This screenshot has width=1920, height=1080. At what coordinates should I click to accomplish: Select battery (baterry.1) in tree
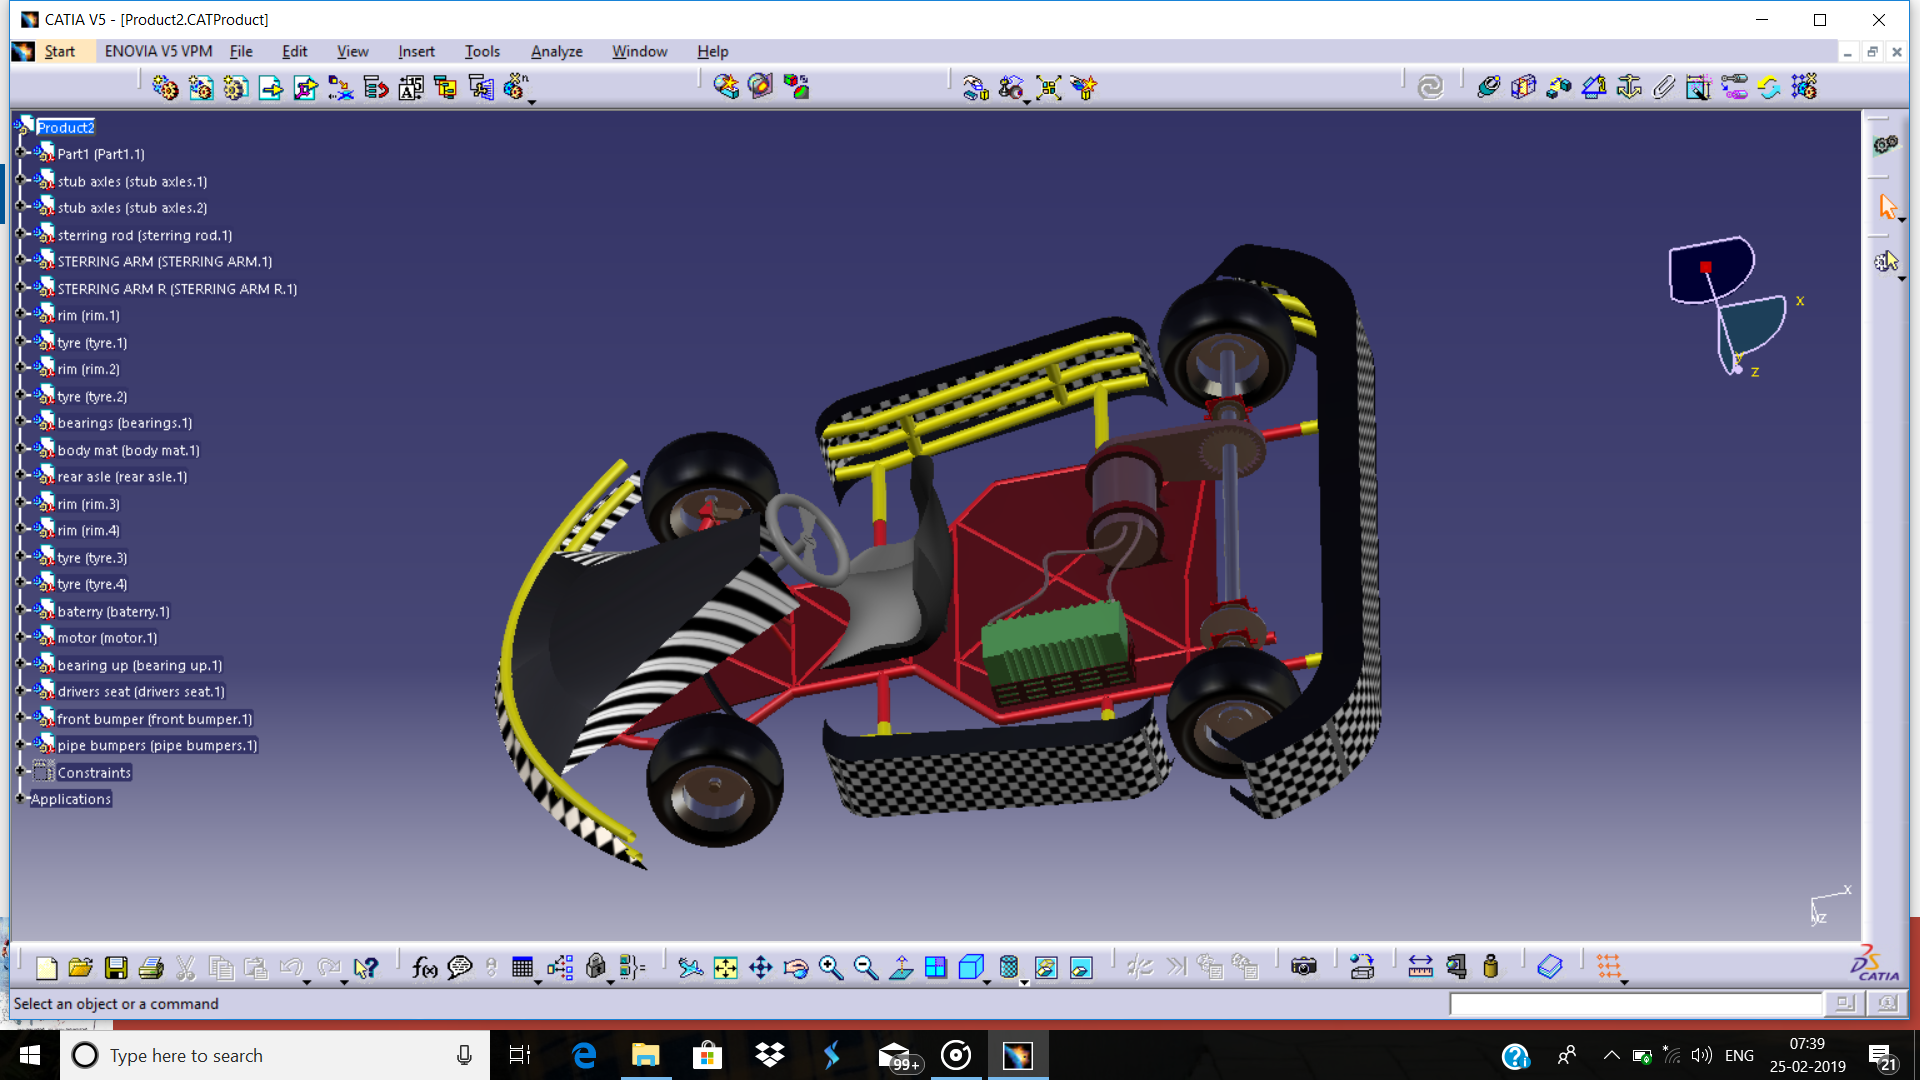113,611
